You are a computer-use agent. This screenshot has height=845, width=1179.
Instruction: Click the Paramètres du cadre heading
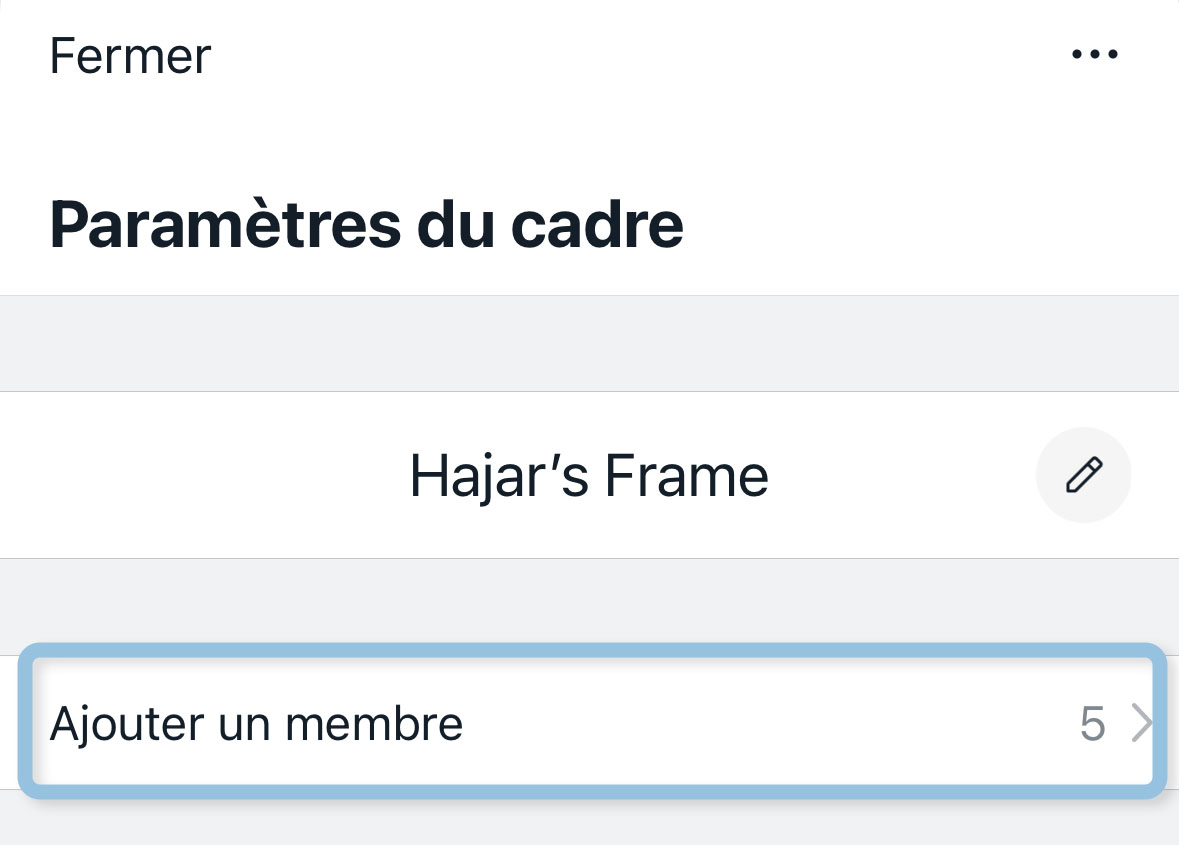[366, 225]
